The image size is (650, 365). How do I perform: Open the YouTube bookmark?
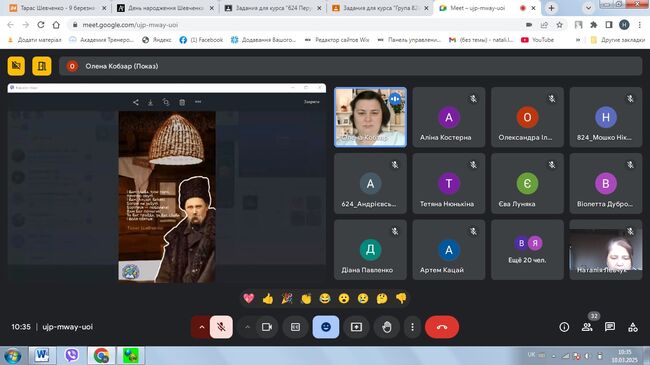pos(538,40)
